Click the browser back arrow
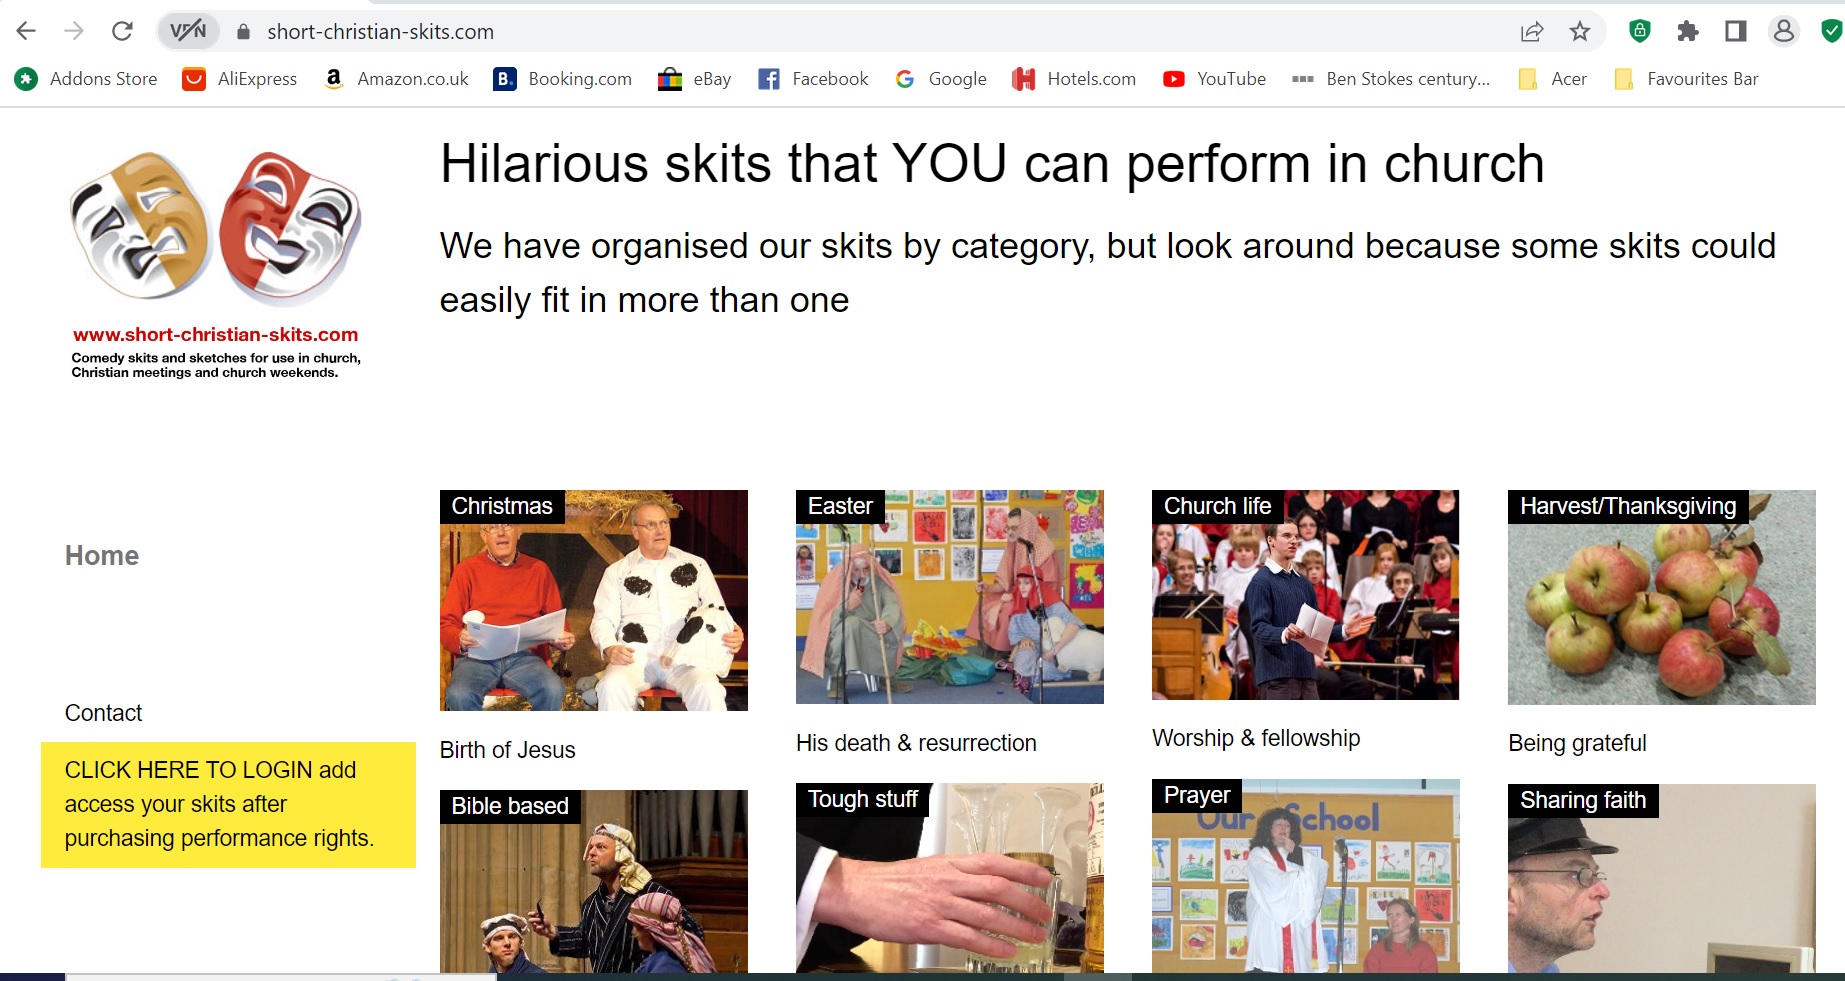This screenshot has height=981, width=1845. point(27,31)
